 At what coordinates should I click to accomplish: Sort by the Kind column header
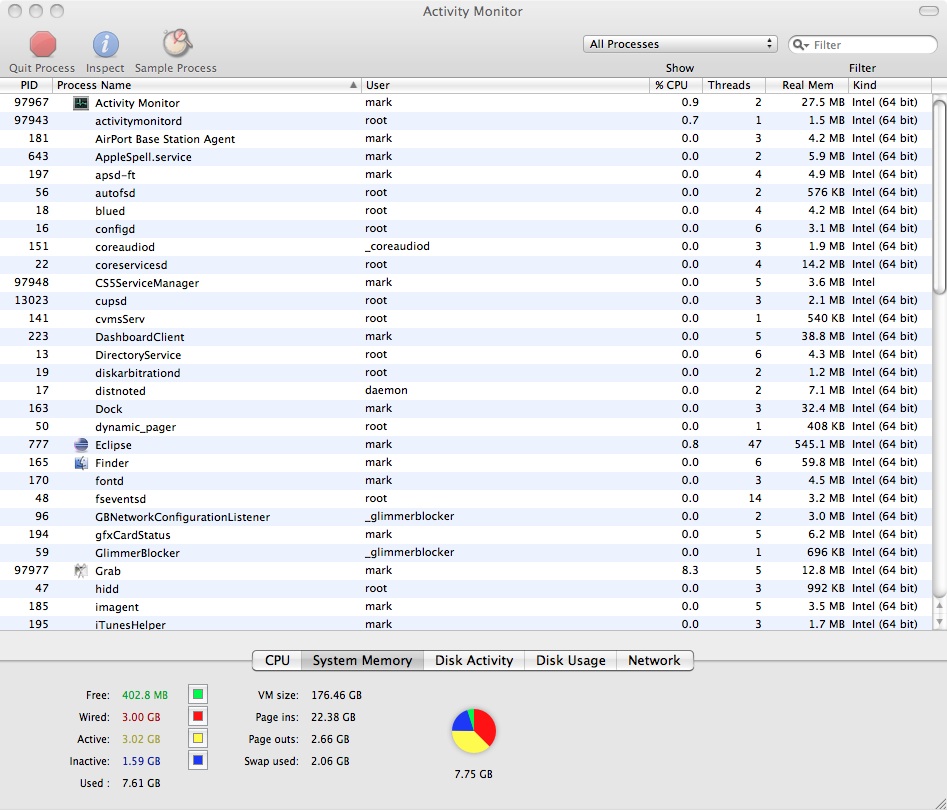click(x=890, y=85)
